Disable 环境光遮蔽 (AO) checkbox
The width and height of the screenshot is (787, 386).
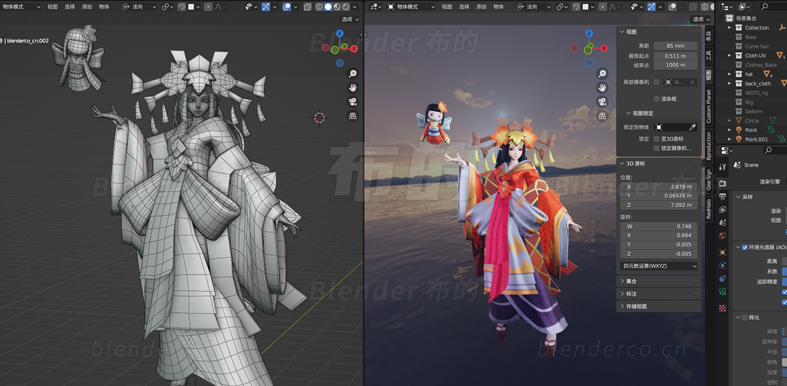[745, 247]
